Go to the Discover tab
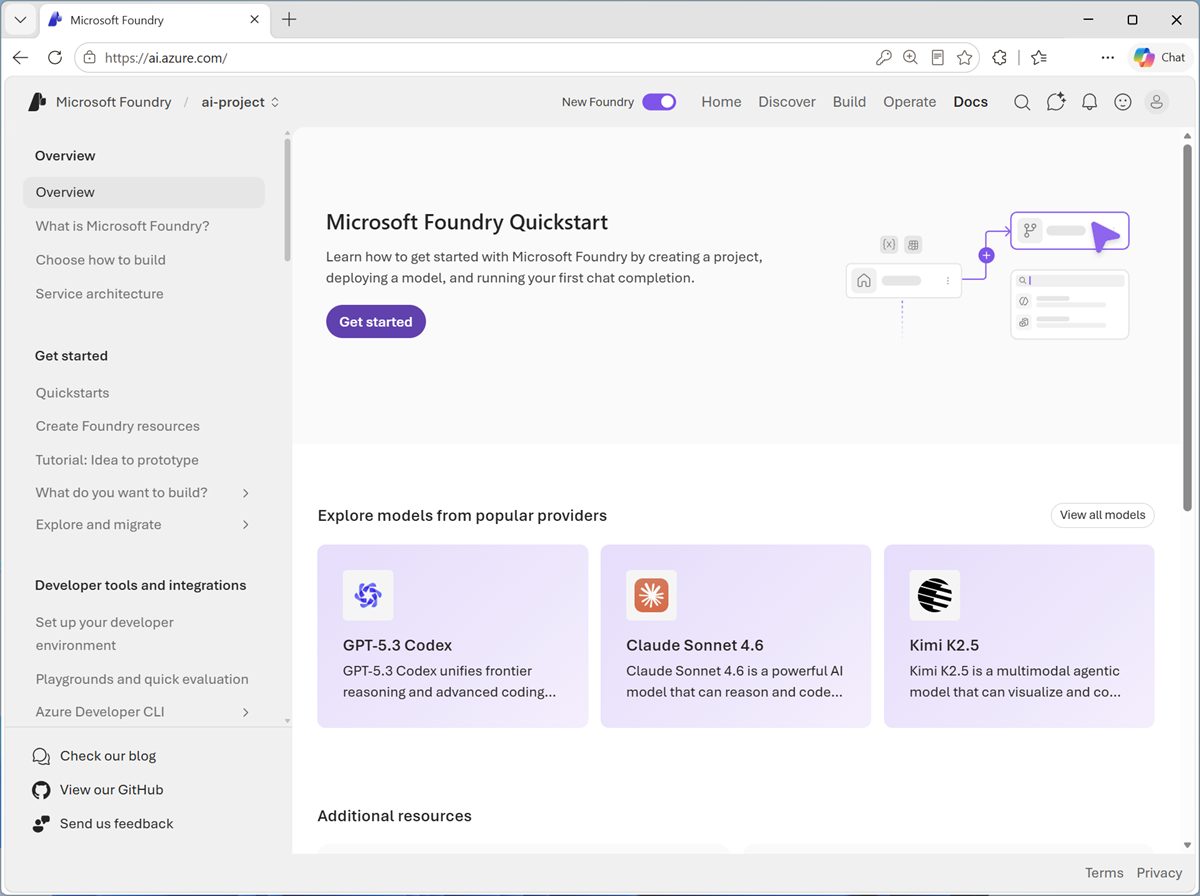 (787, 102)
